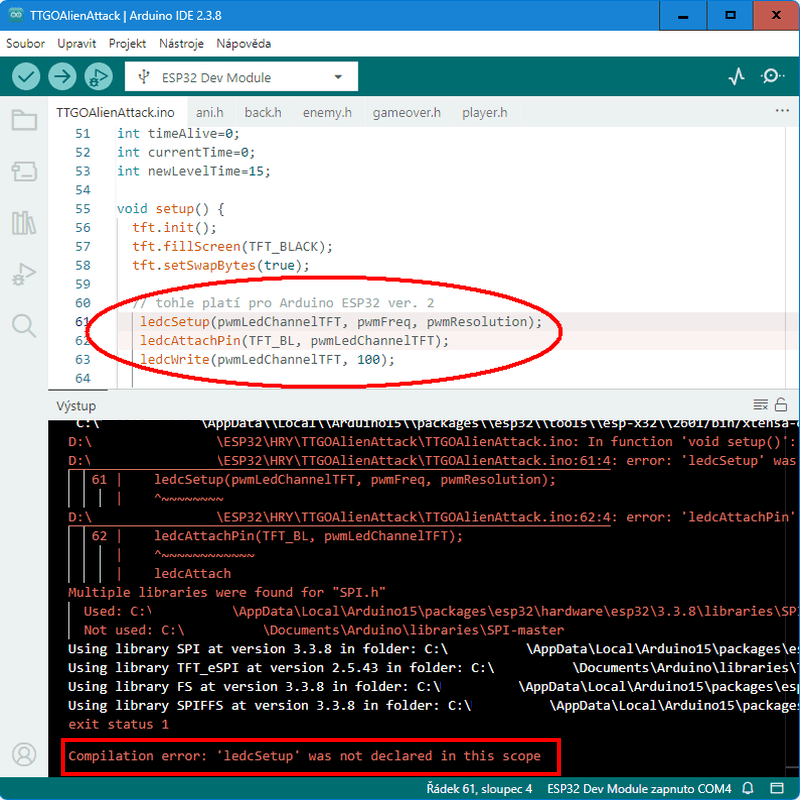Open the Search sidebar panel
The width and height of the screenshot is (800, 800).
(24, 326)
